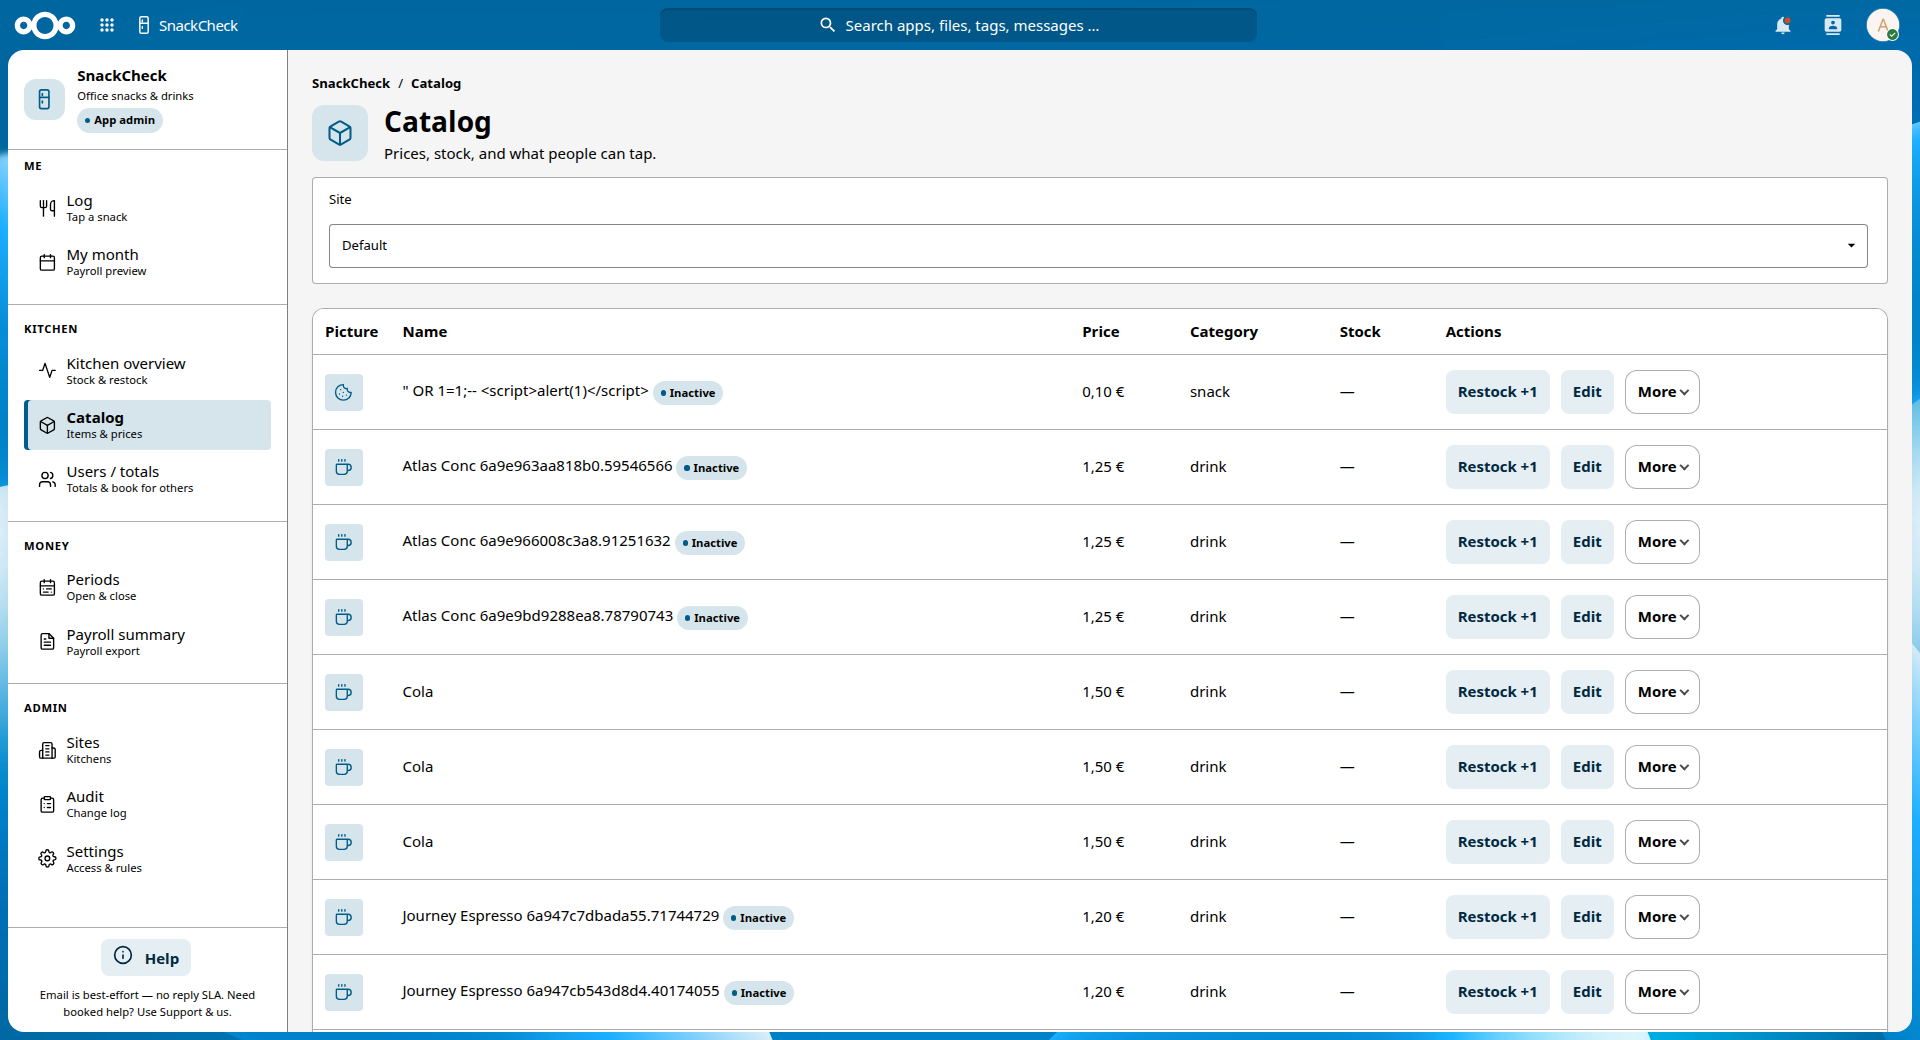Screen dimensions: 1920x1040
Task: Open Settings Access & rules
Action: [147, 859]
